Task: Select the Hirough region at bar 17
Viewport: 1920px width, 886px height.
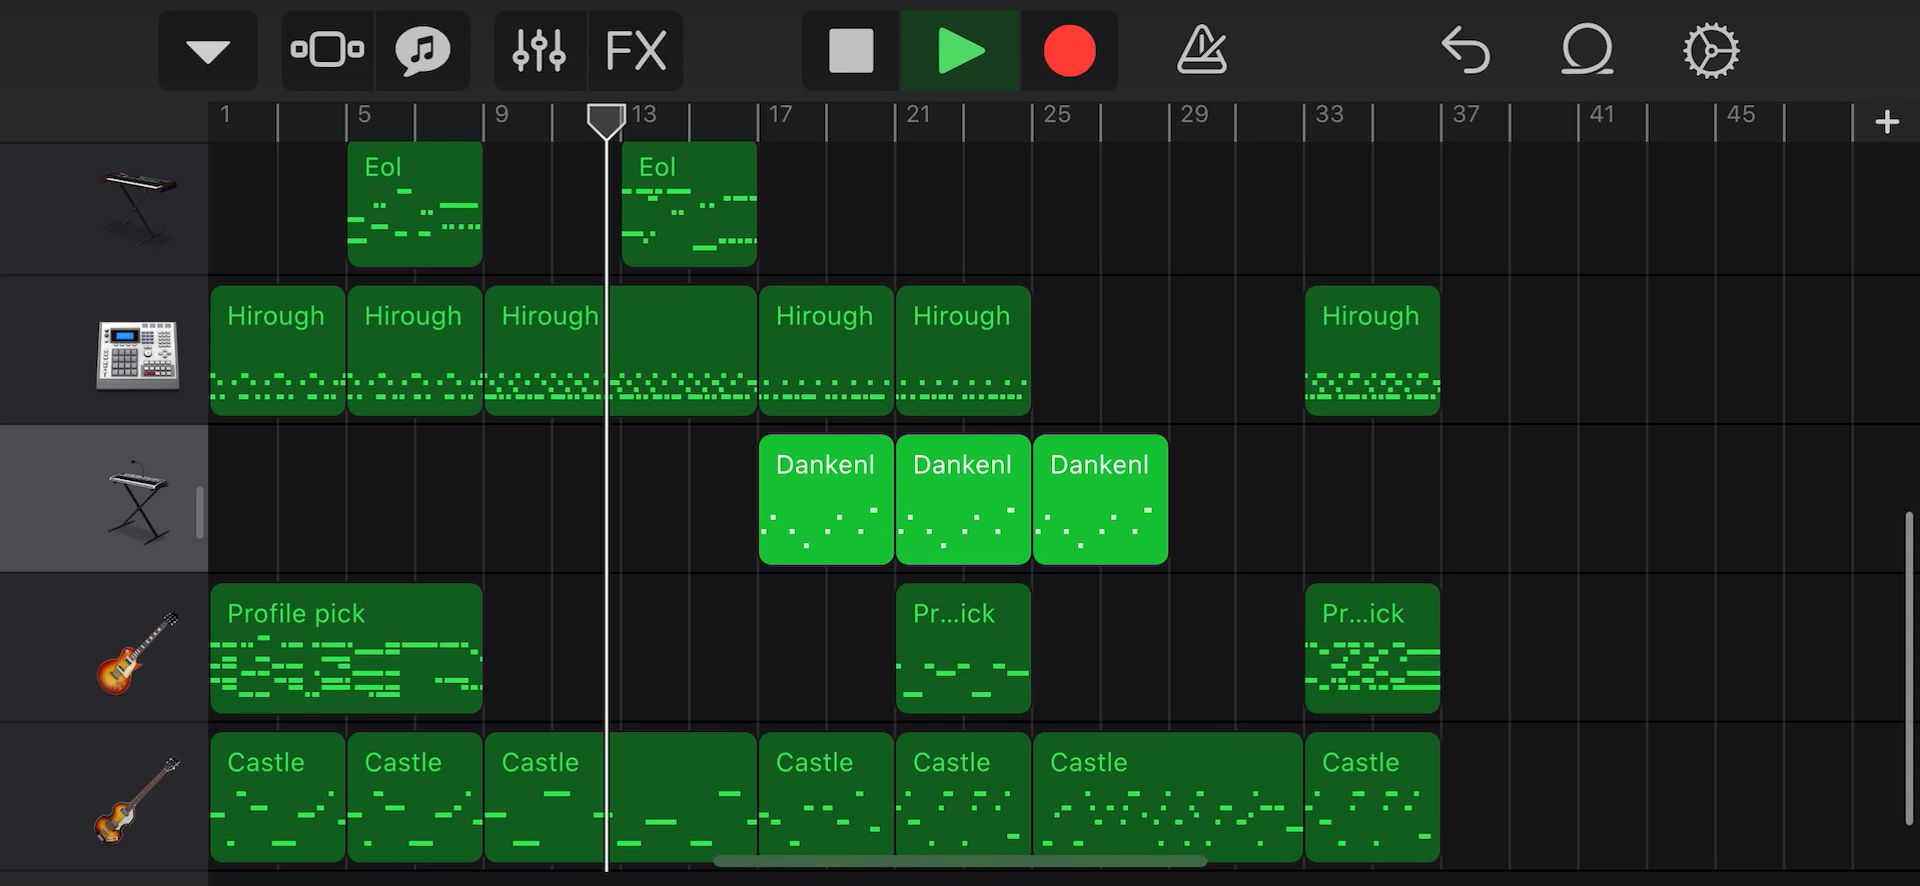Action: tap(826, 351)
